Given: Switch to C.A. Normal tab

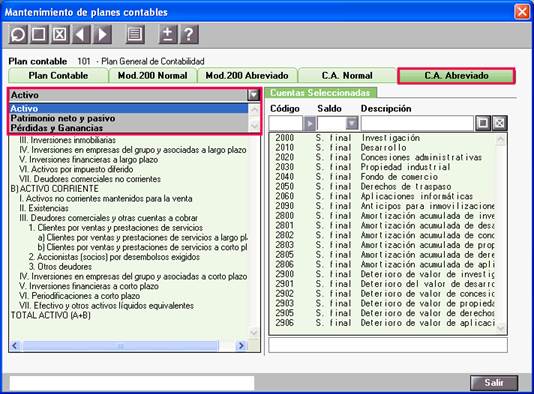Looking at the screenshot, I should [347, 76].
